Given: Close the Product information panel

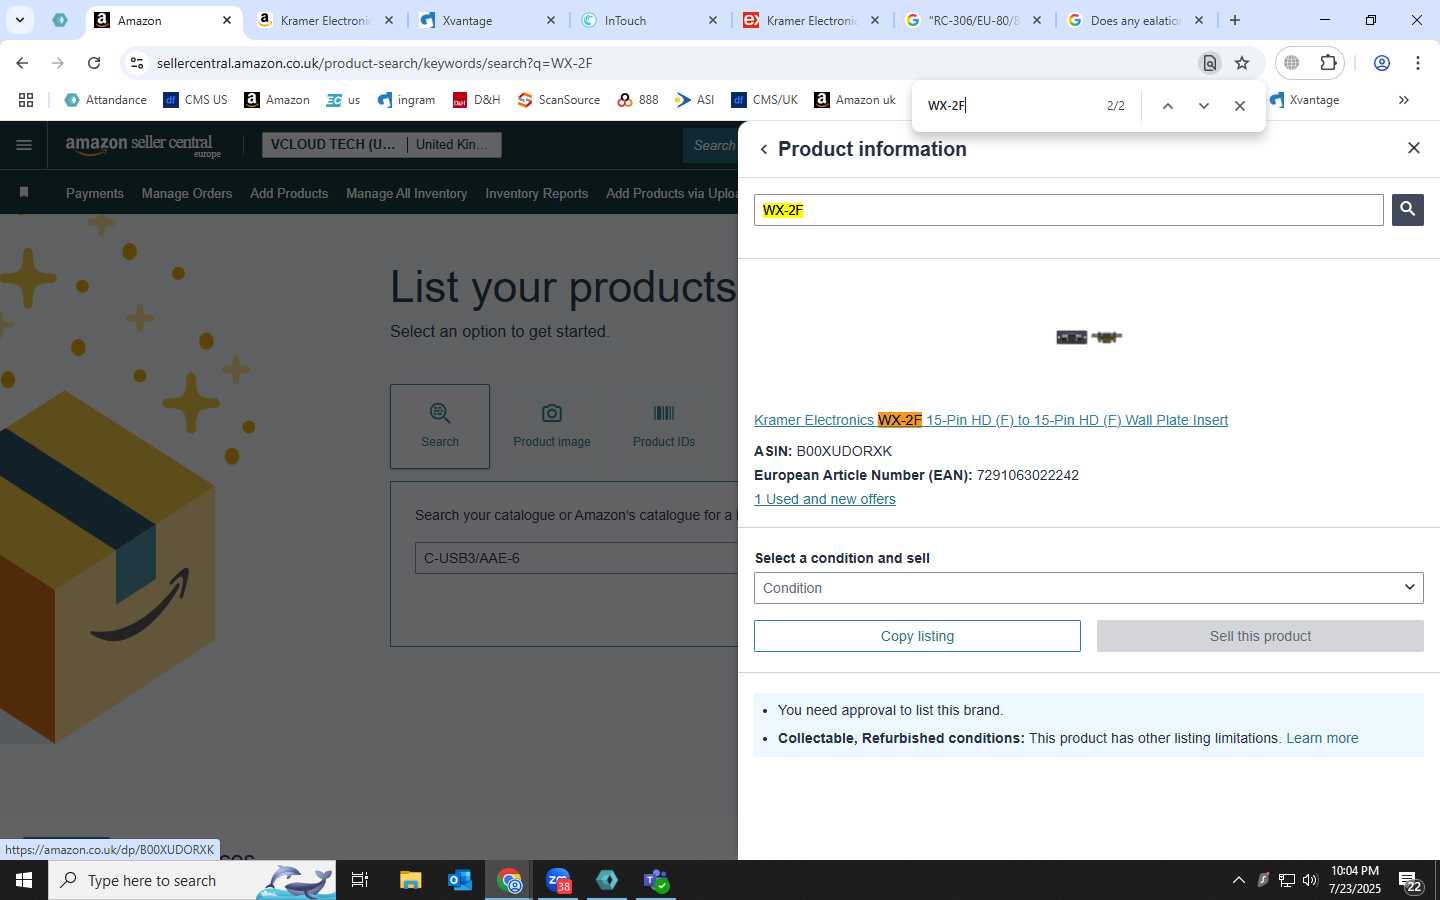Looking at the screenshot, I should pos(1413,148).
